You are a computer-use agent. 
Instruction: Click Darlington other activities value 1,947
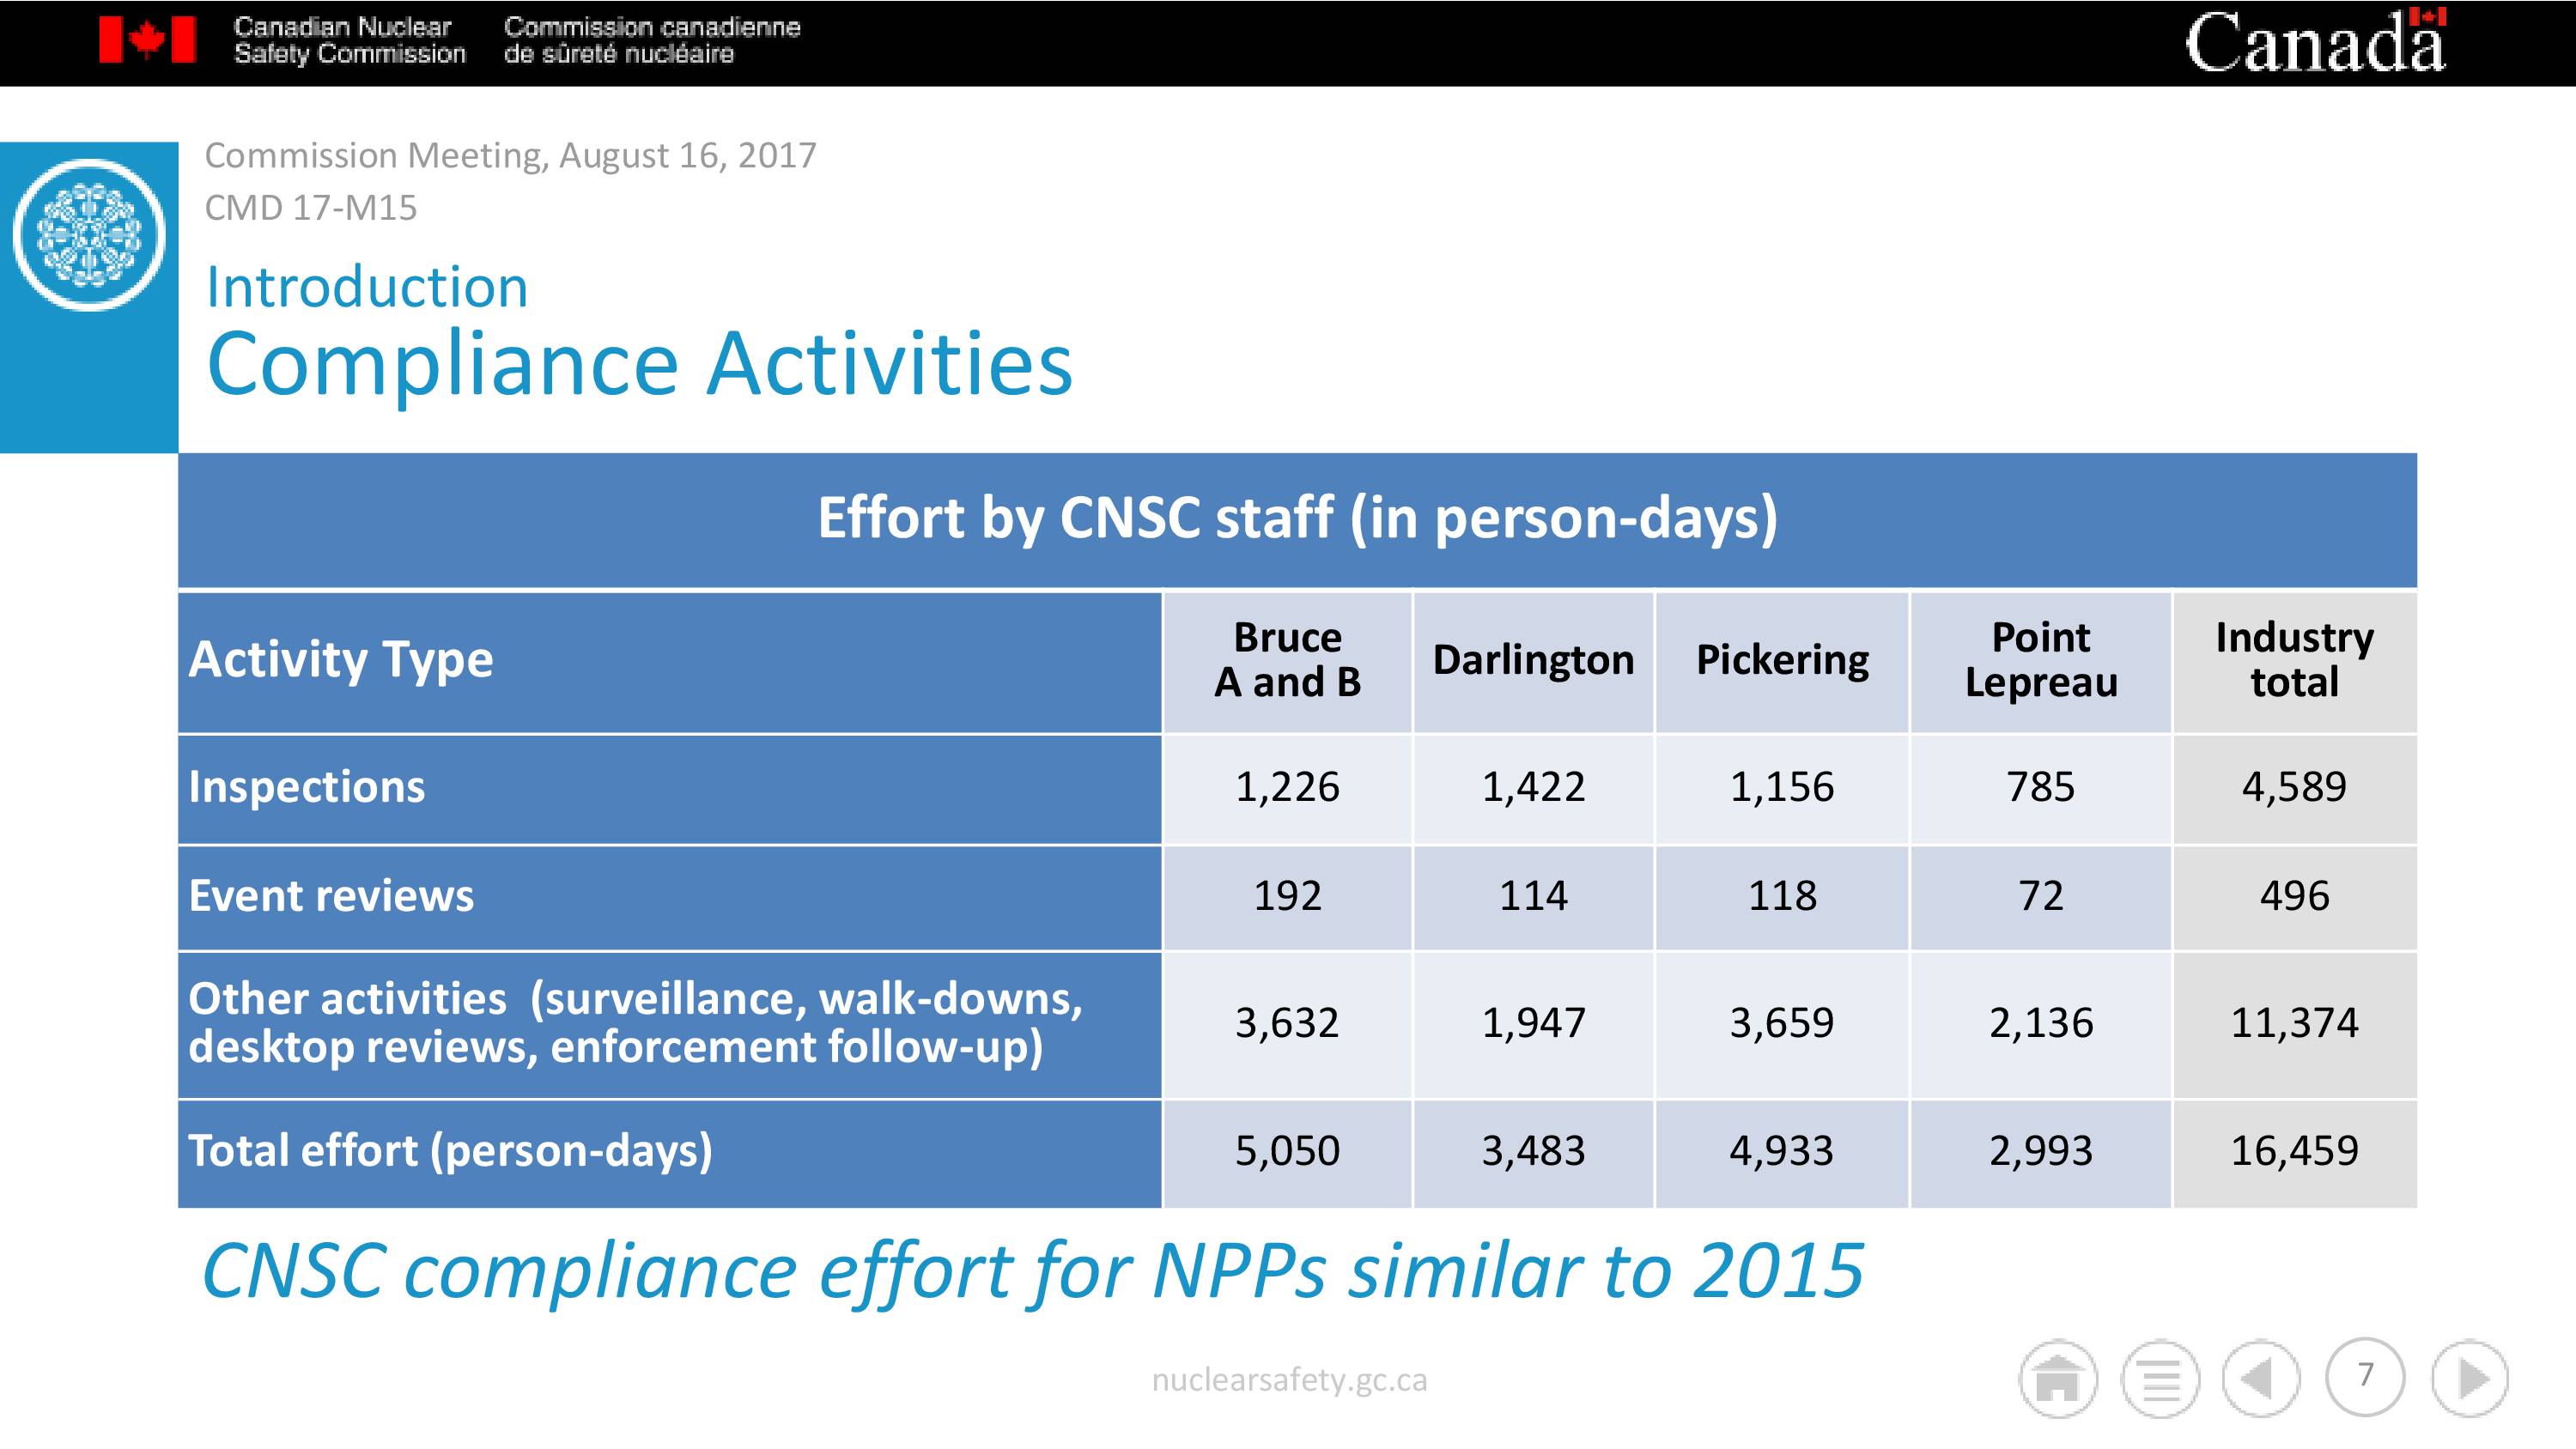[x=1533, y=1024]
